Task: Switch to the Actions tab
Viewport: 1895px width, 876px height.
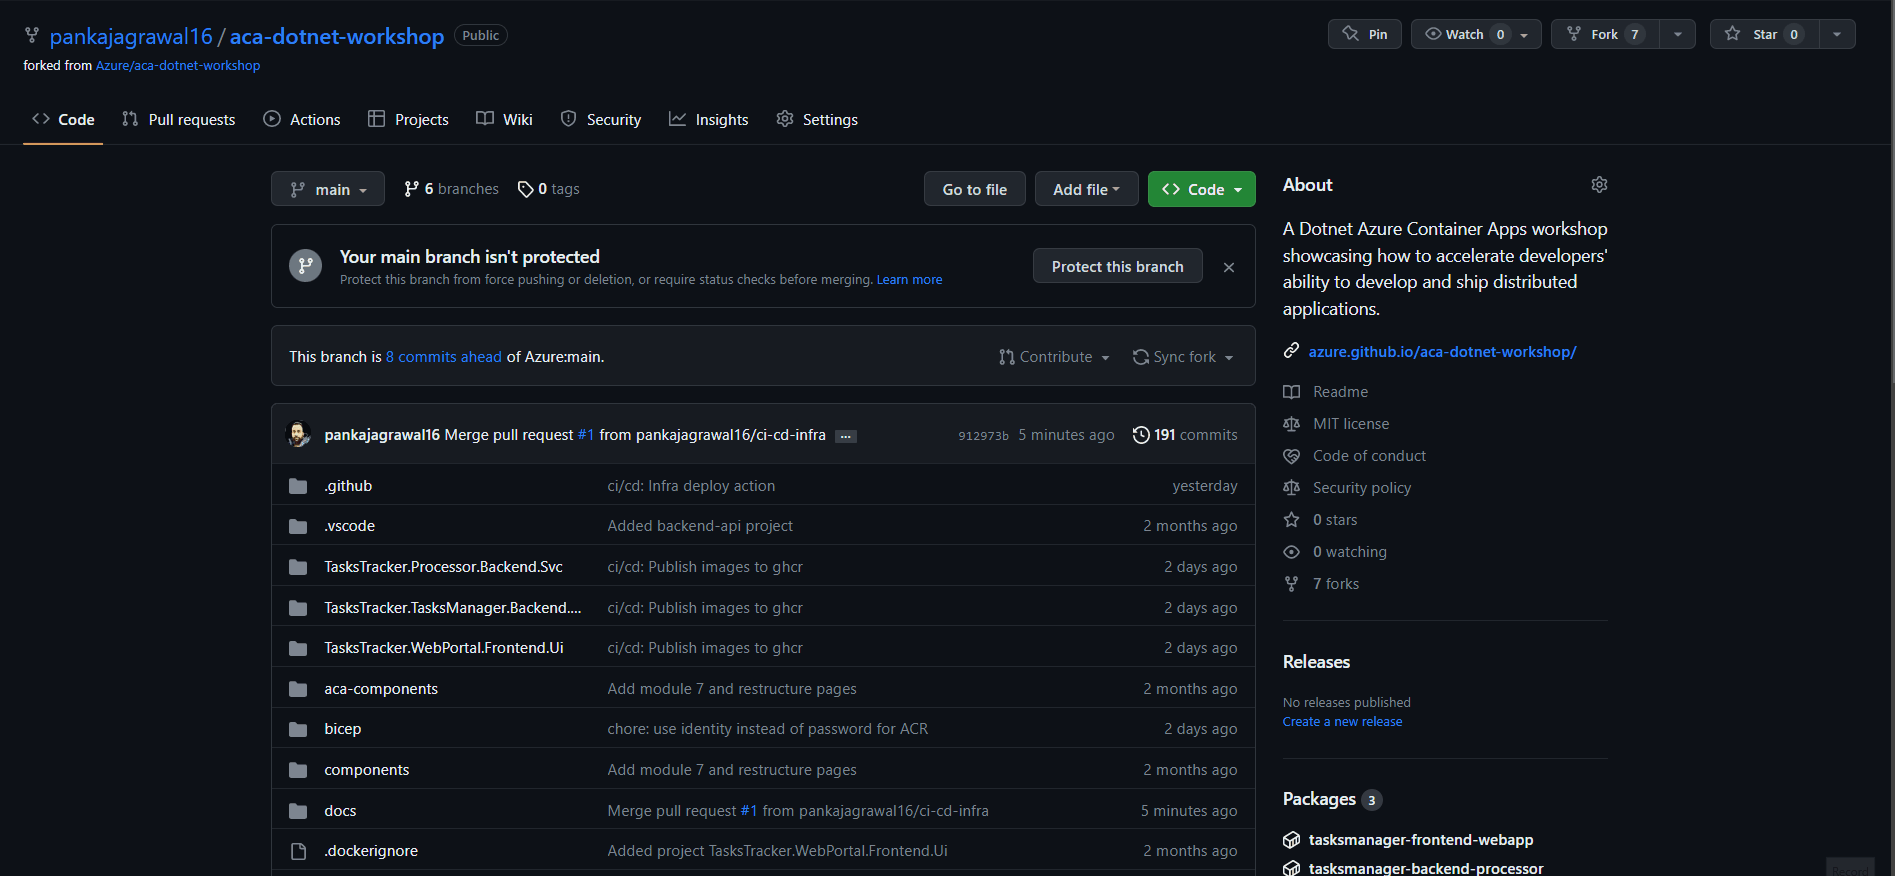Action: (302, 119)
